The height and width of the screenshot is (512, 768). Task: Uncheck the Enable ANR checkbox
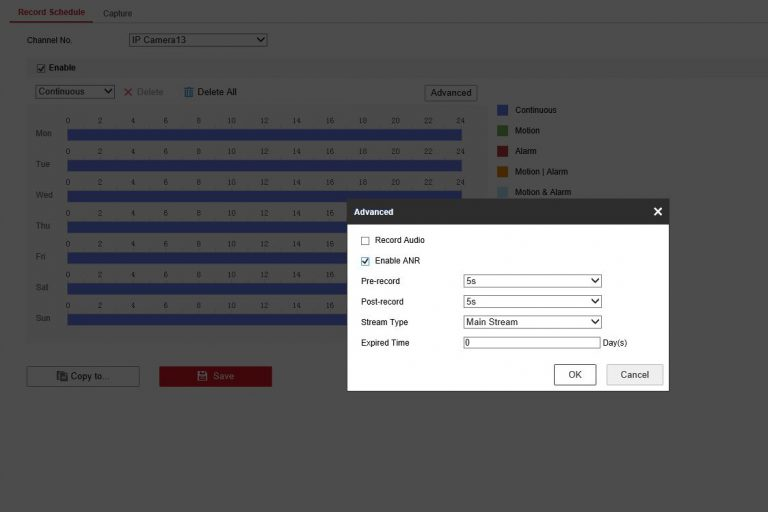(x=365, y=261)
